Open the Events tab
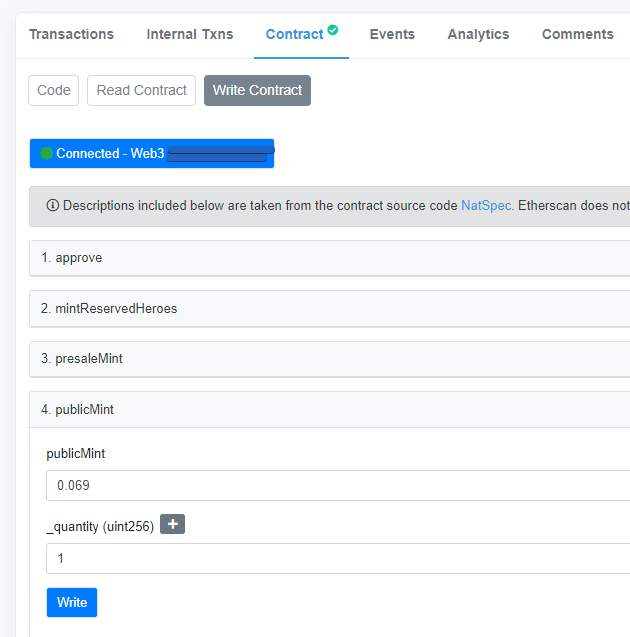The height and width of the screenshot is (637, 630). coord(392,35)
